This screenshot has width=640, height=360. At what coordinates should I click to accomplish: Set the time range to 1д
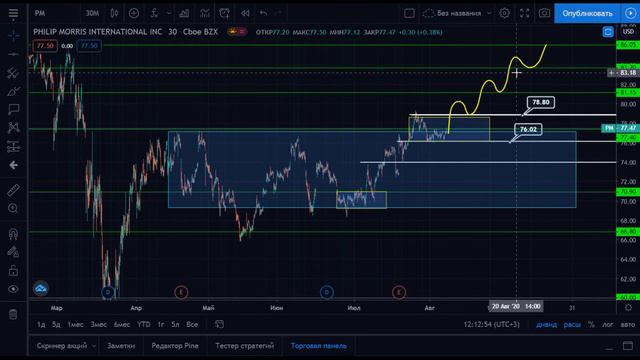click(41, 324)
